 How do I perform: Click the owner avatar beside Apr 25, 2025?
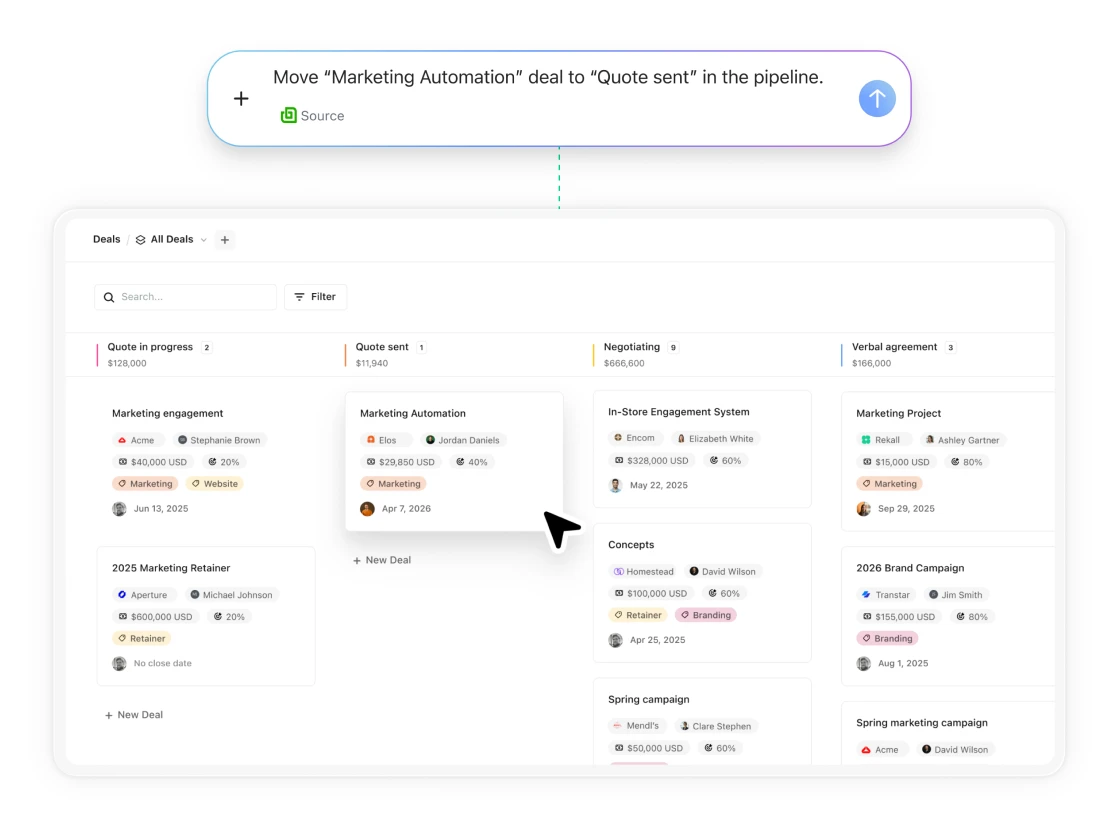tap(615, 640)
